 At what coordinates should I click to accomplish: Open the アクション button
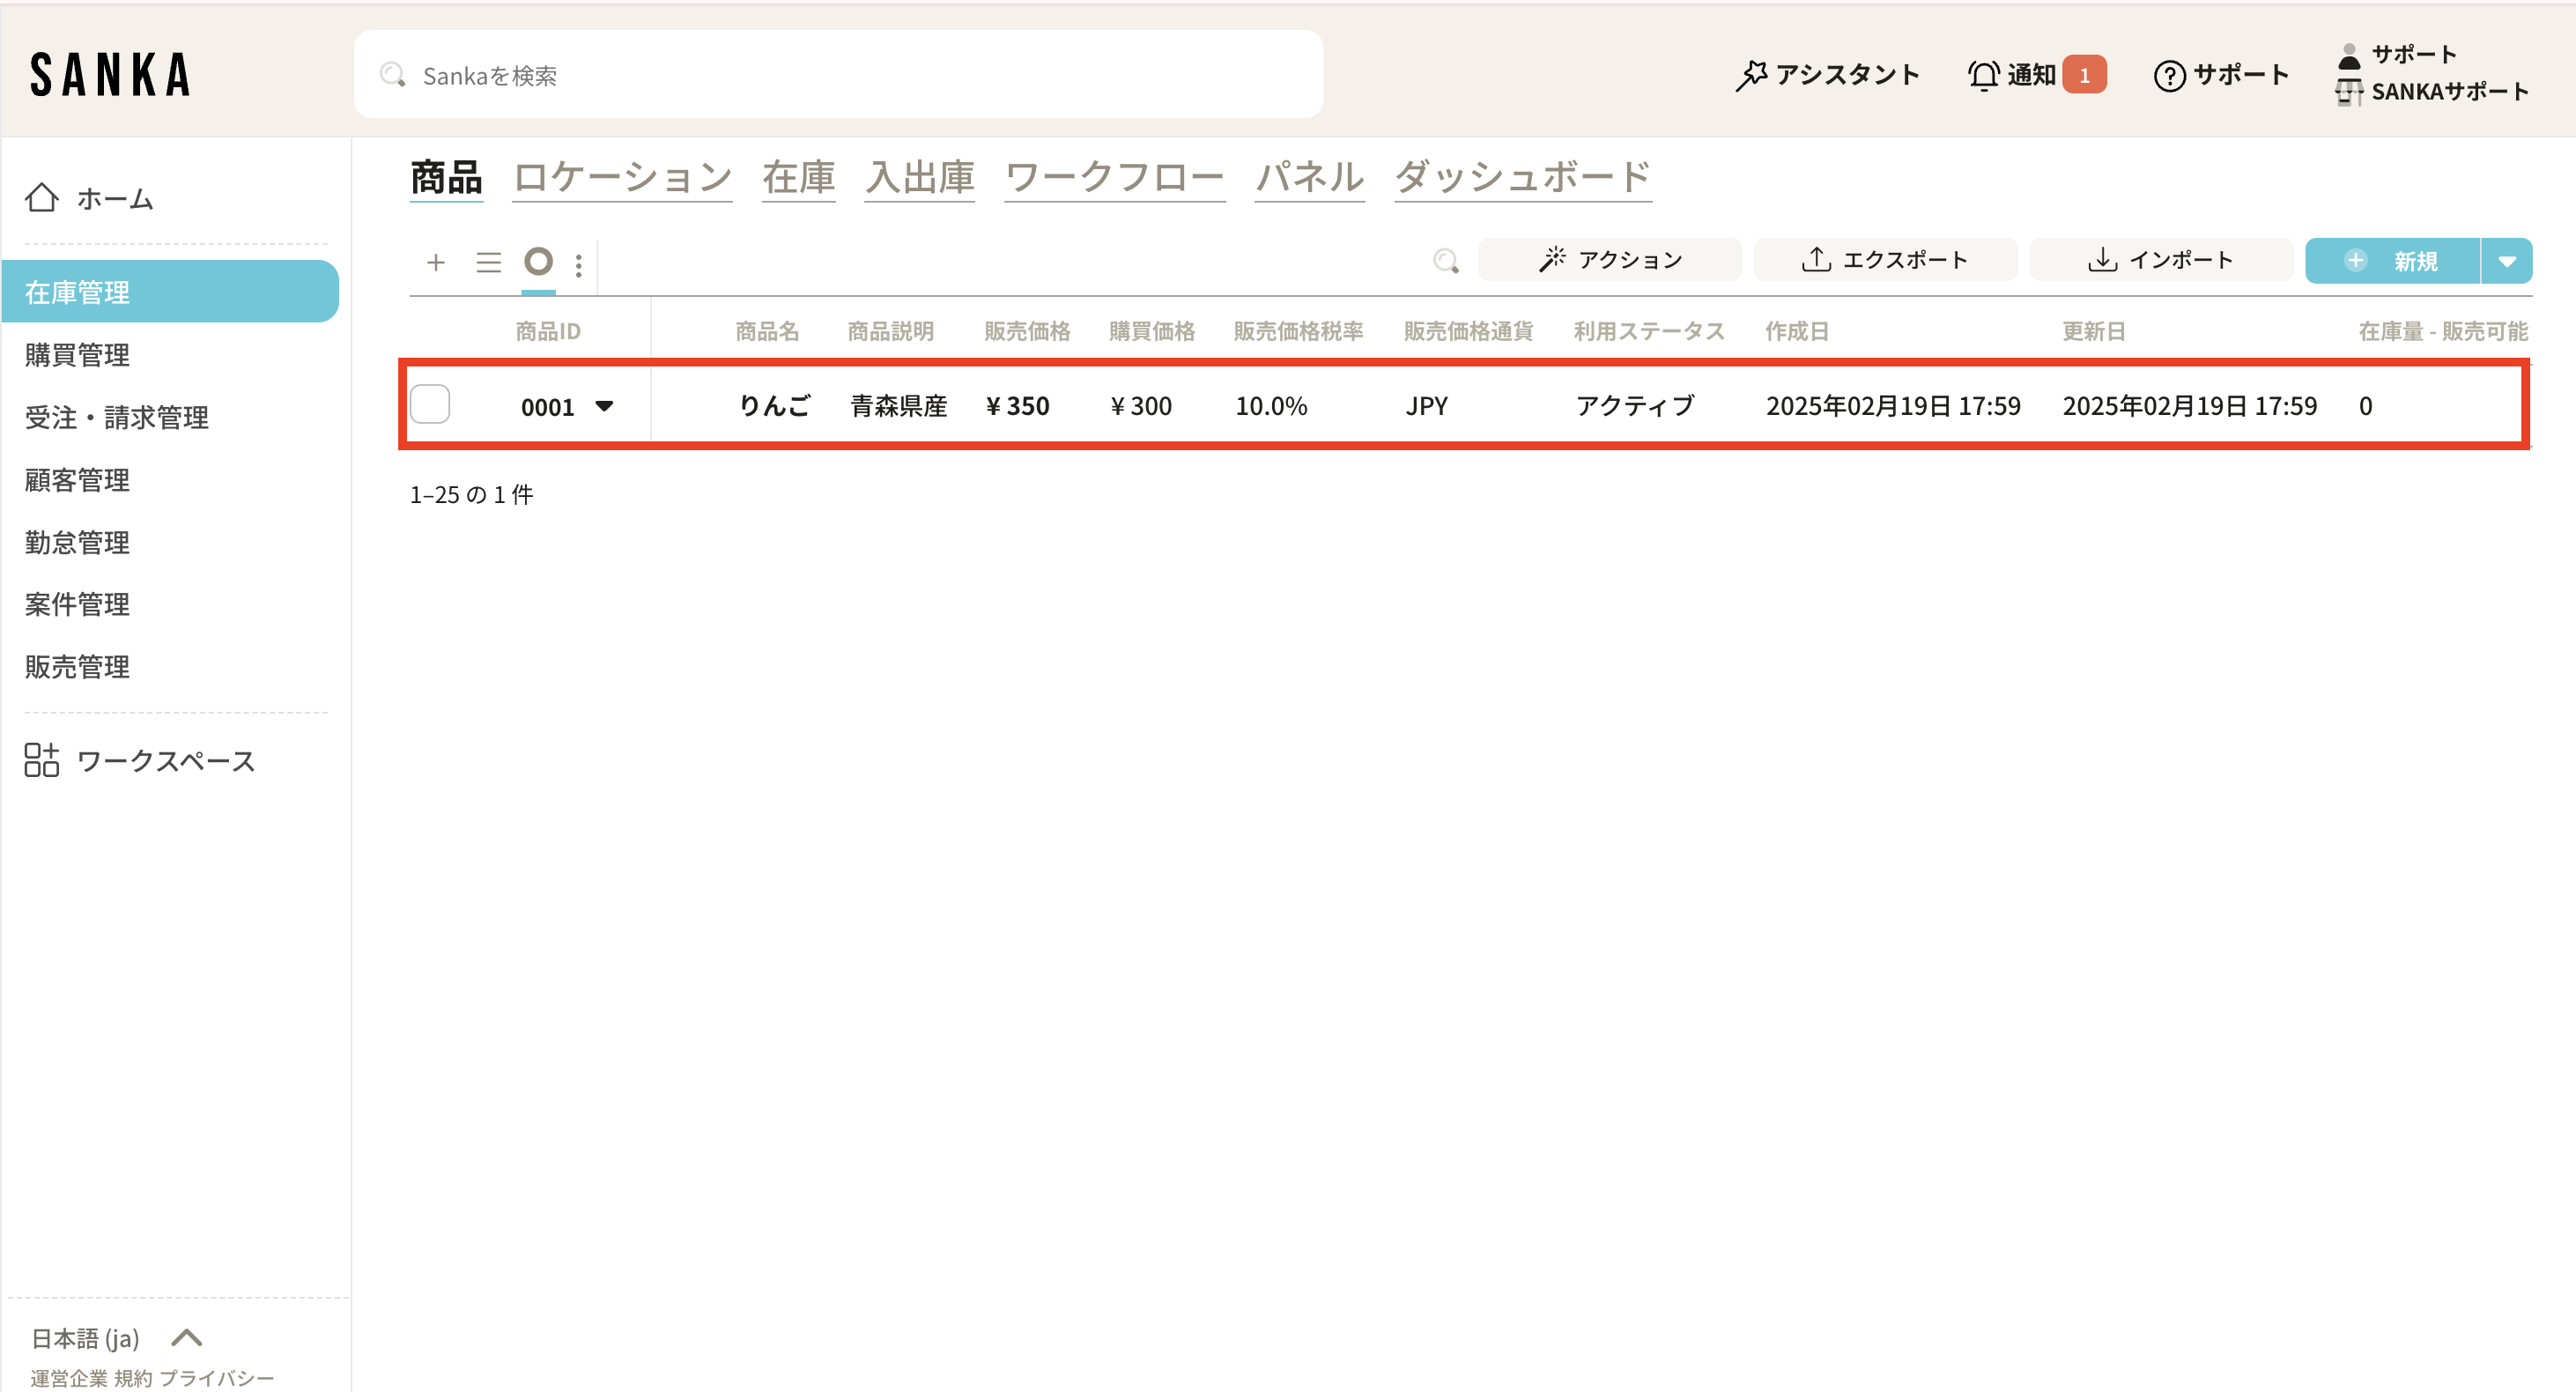(x=1609, y=260)
